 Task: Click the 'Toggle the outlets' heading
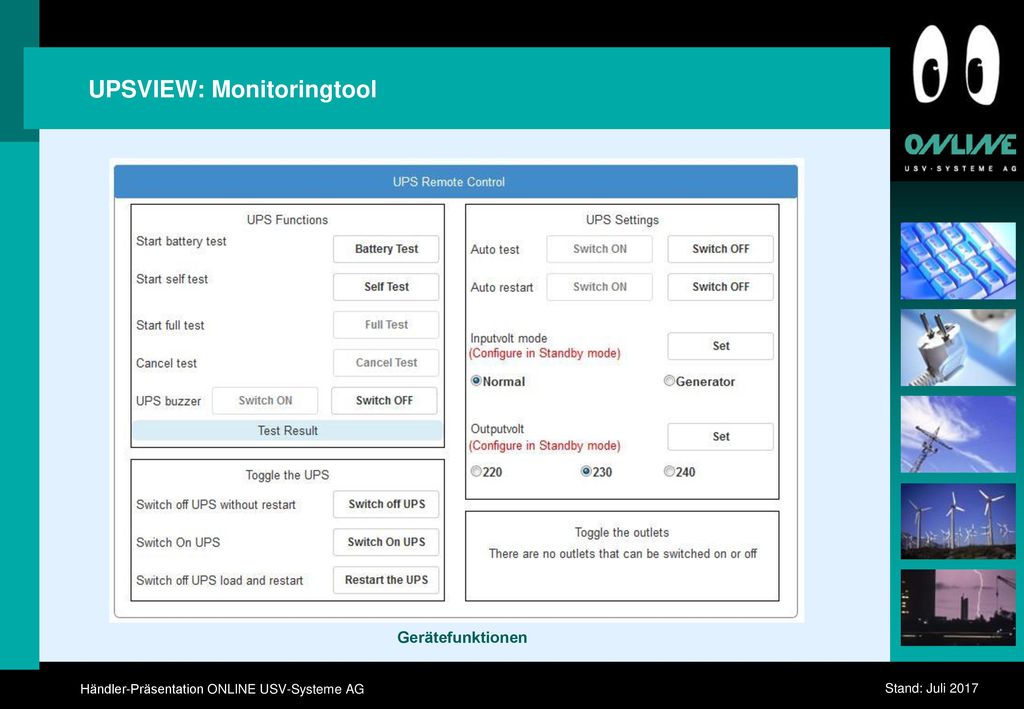point(622,533)
